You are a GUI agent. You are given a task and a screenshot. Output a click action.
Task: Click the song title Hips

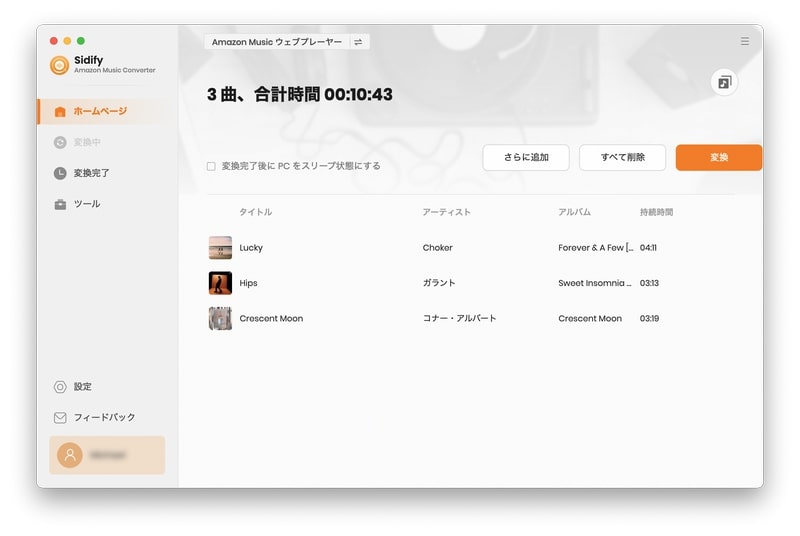pyautogui.click(x=248, y=283)
